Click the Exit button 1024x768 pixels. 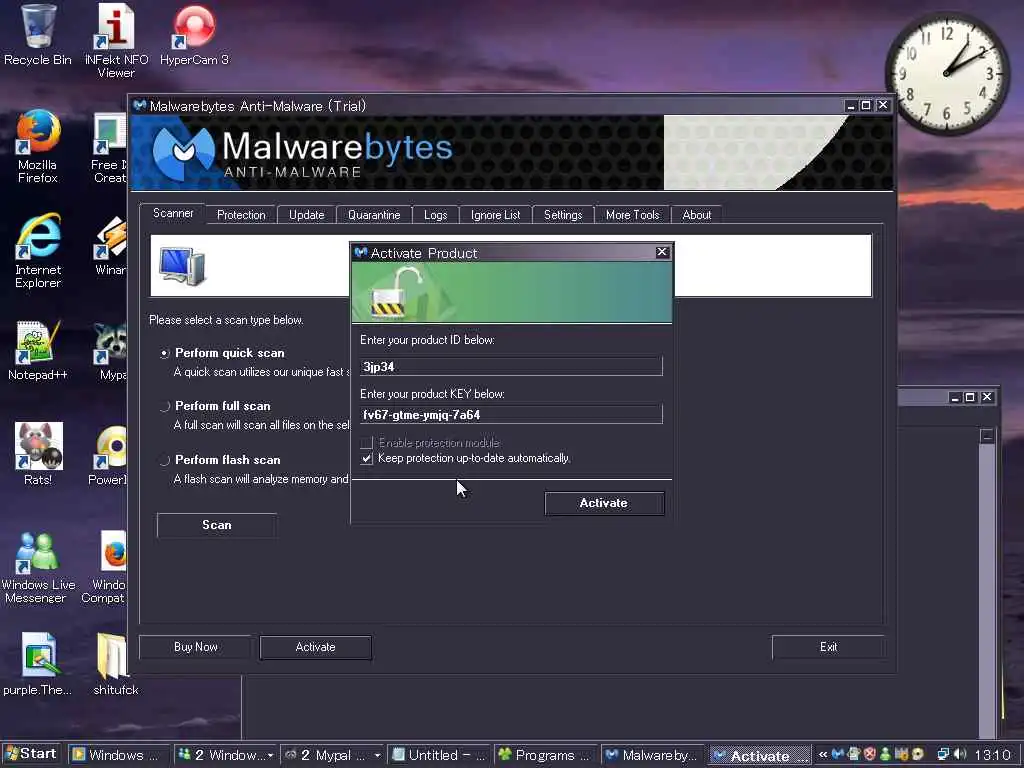click(828, 647)
